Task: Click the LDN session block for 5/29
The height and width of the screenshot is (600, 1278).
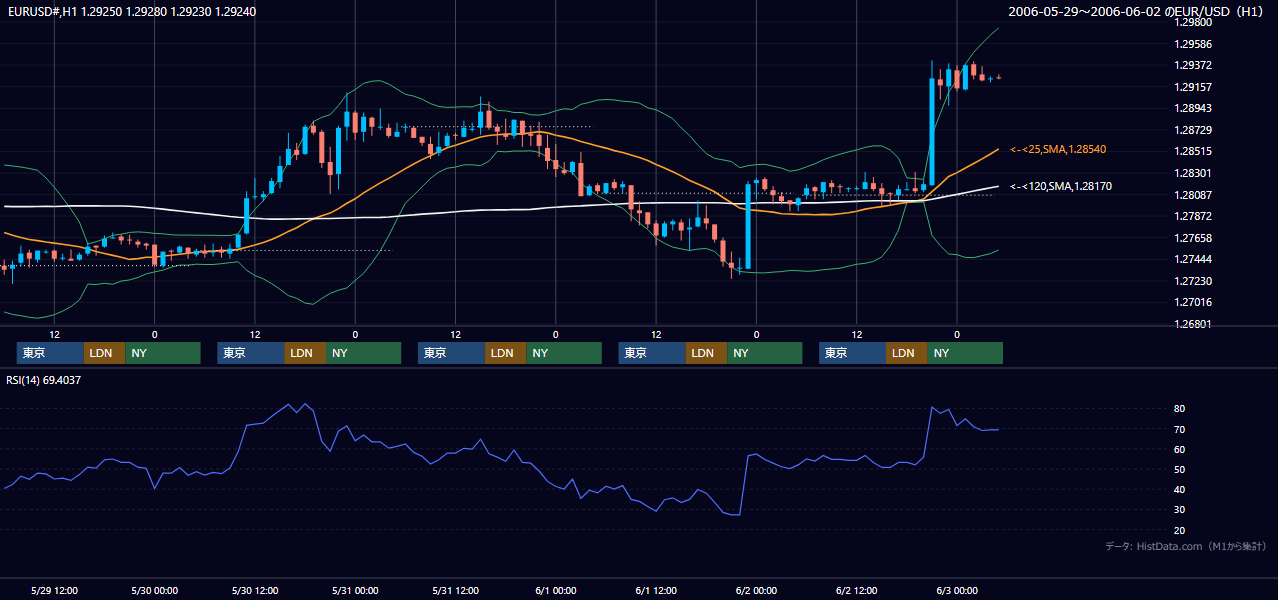Action: tap(104, 353)
